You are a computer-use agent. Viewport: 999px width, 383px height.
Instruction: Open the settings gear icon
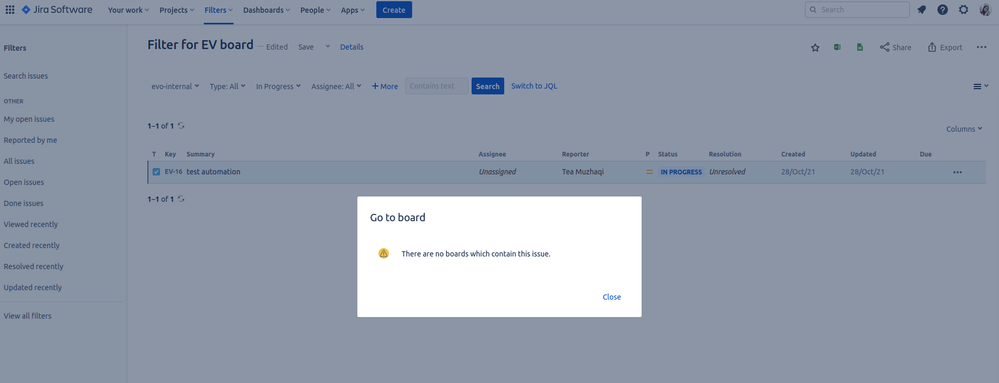point(963,10)
